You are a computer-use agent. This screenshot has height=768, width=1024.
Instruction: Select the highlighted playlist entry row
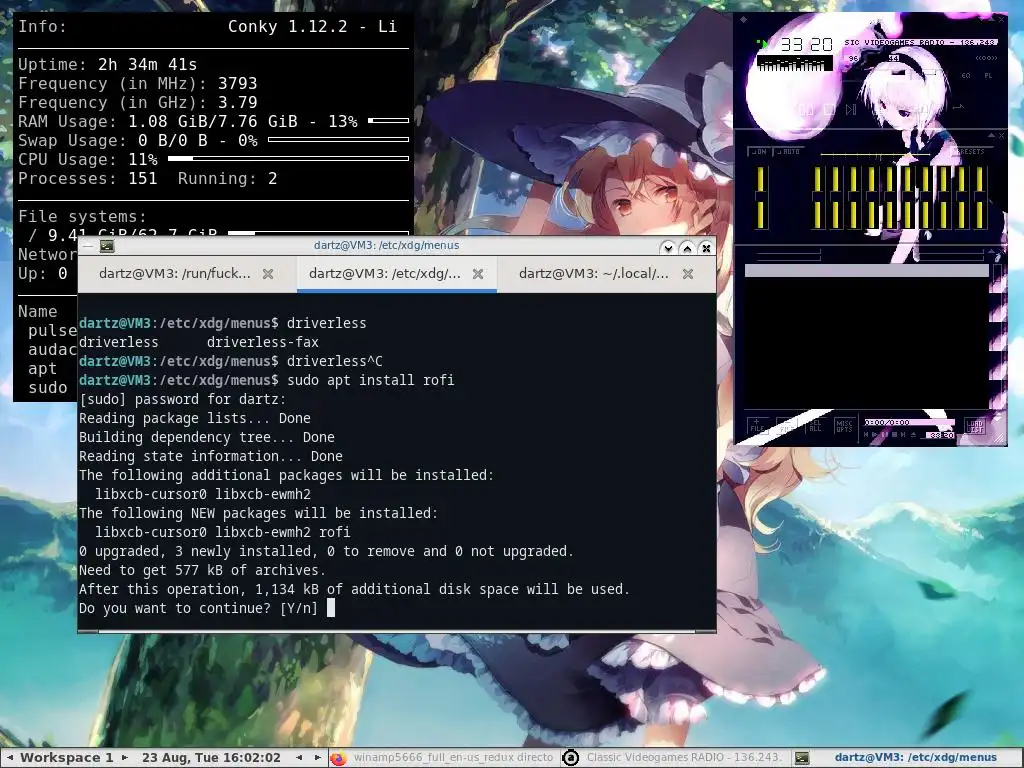[867, 271]
